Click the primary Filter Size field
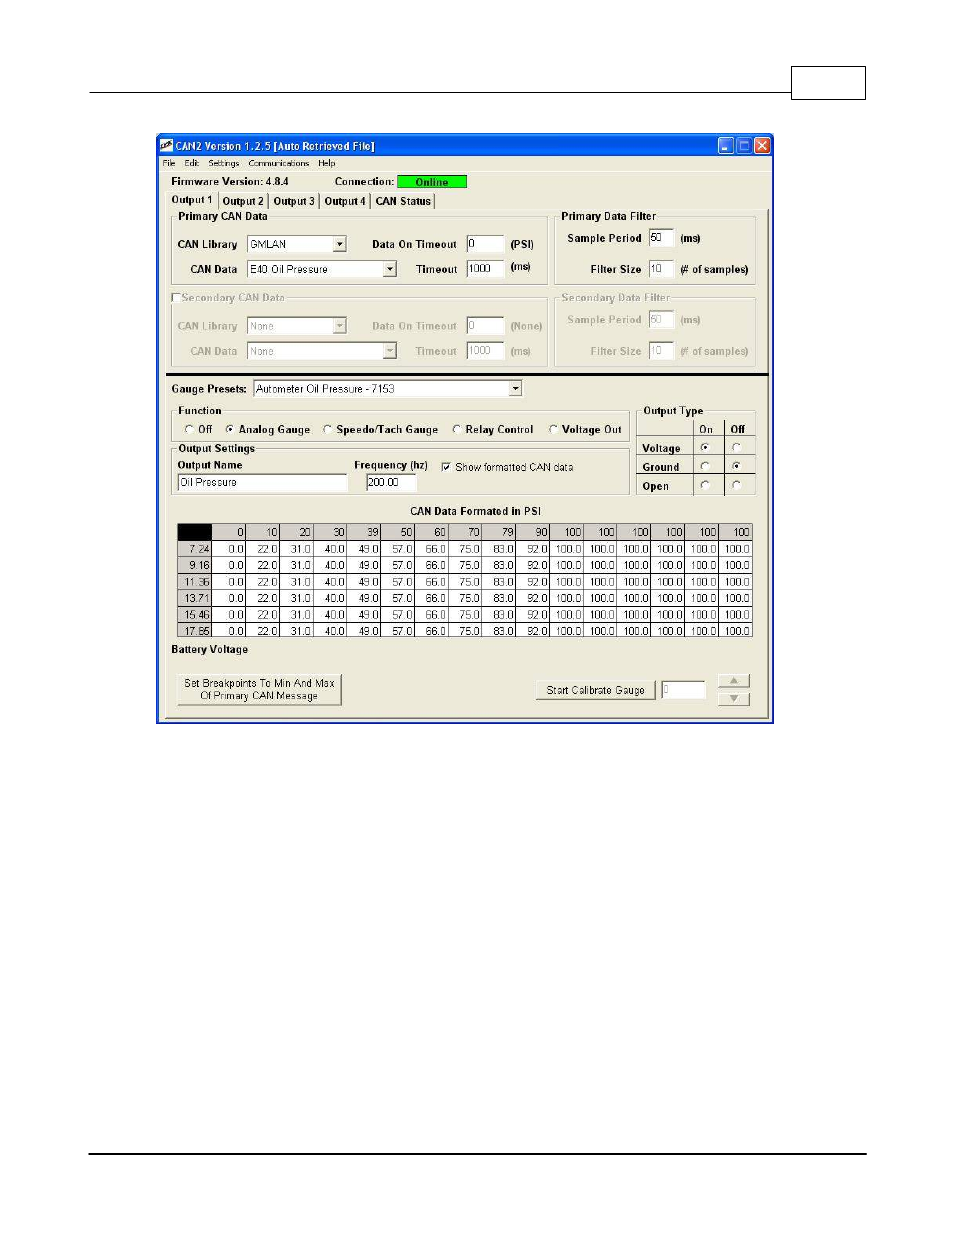954x1235 pixels. click(x=661, y=269)
